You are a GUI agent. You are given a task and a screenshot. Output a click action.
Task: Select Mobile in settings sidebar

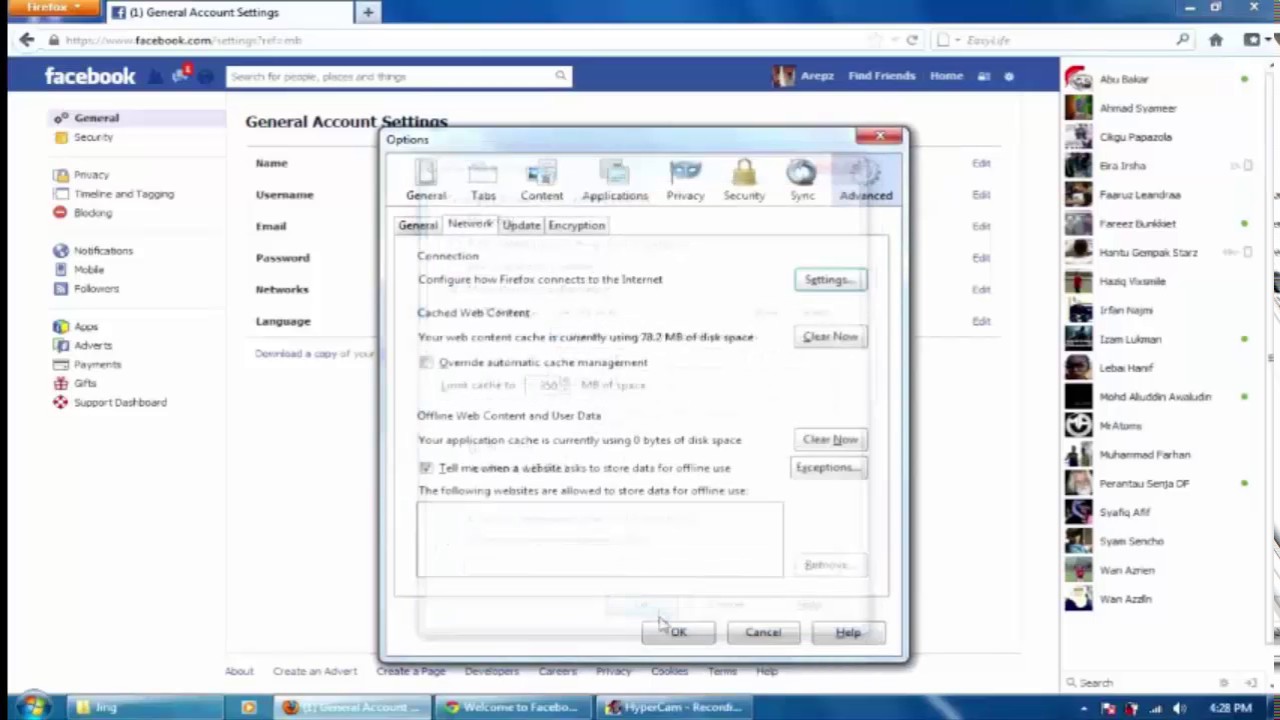click(x=89, y=270)
